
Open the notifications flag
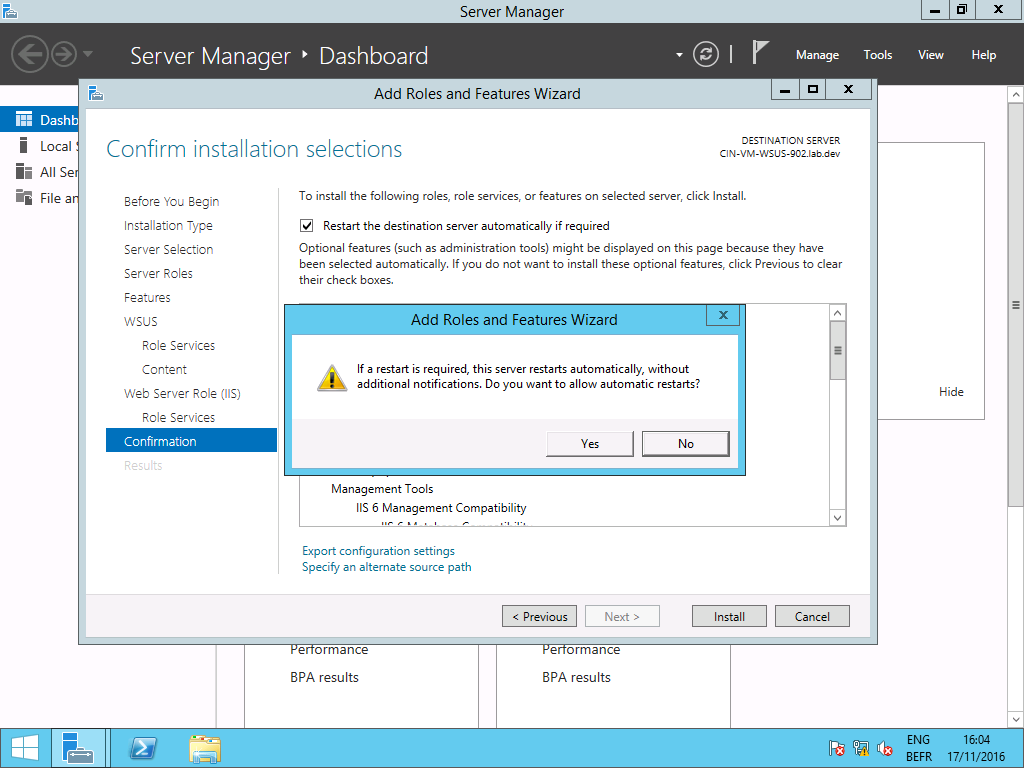[760, 53]
